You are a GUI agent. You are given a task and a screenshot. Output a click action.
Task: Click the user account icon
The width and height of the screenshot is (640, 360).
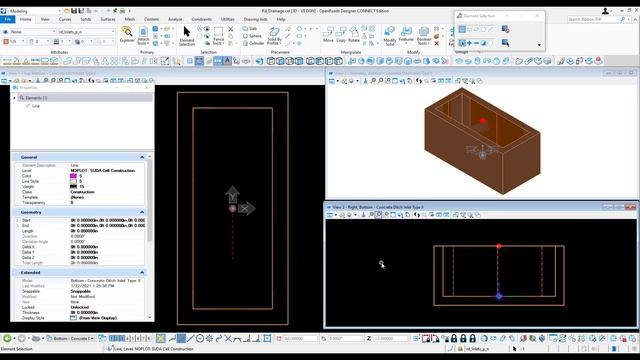click(605, 11)
